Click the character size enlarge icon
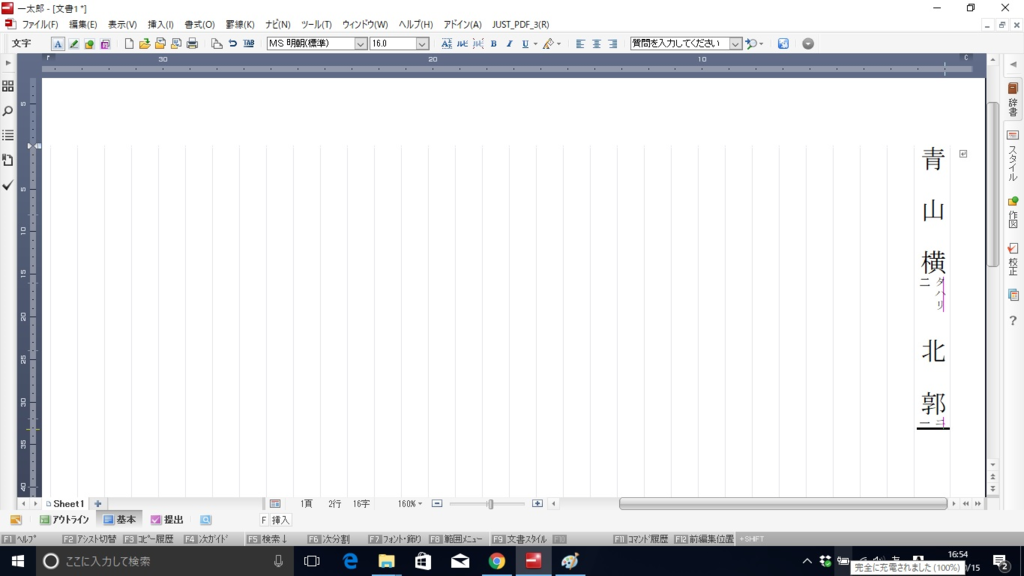The width and height of the screenshot is (1024, 576). point(446,44)
